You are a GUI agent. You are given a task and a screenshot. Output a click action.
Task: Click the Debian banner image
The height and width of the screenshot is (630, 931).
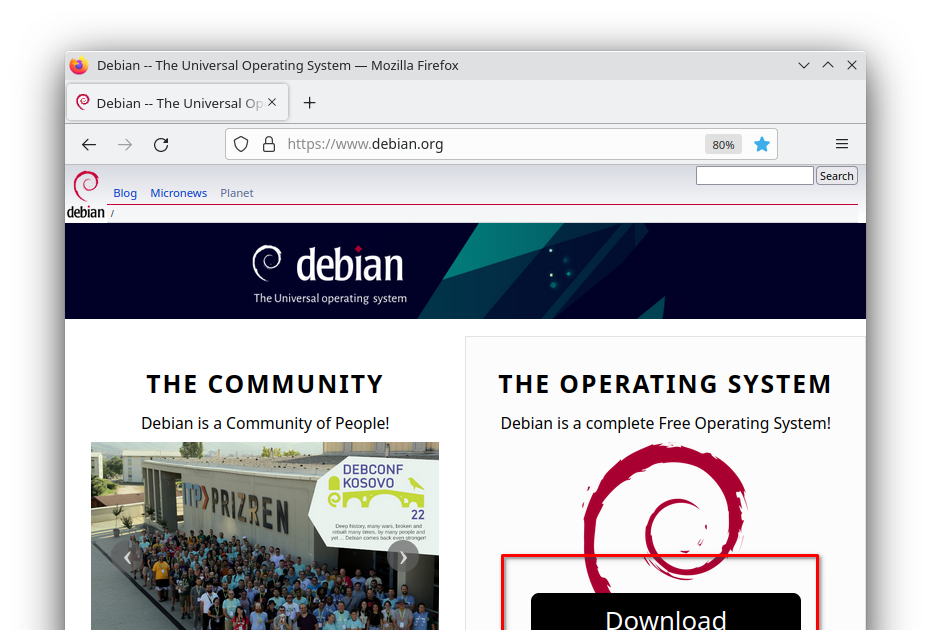[x=466, y=271]
